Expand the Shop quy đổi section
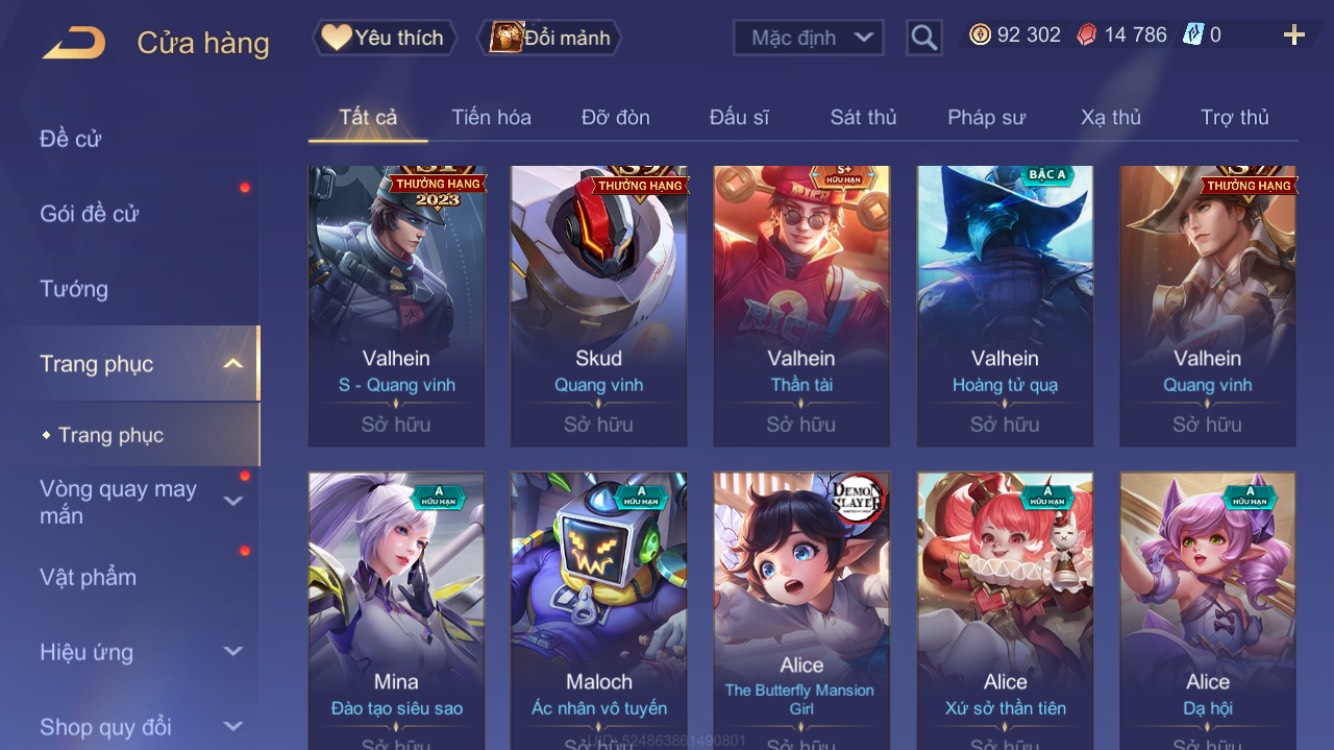Image resolution: width=1334 pixels, height=750 pixels. click(233, 726)
